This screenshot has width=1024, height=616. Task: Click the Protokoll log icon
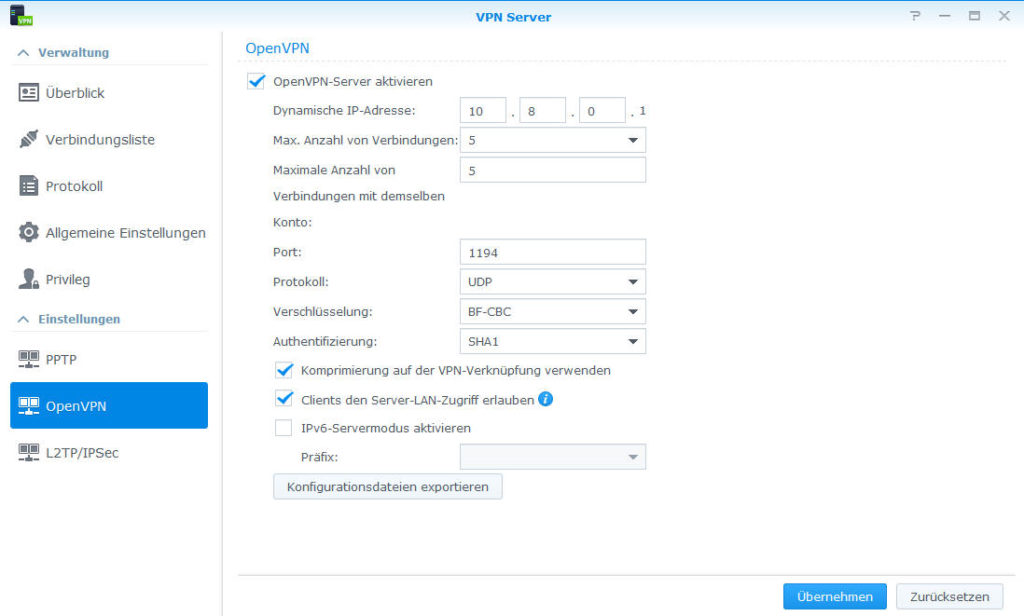tap(28, 186)
